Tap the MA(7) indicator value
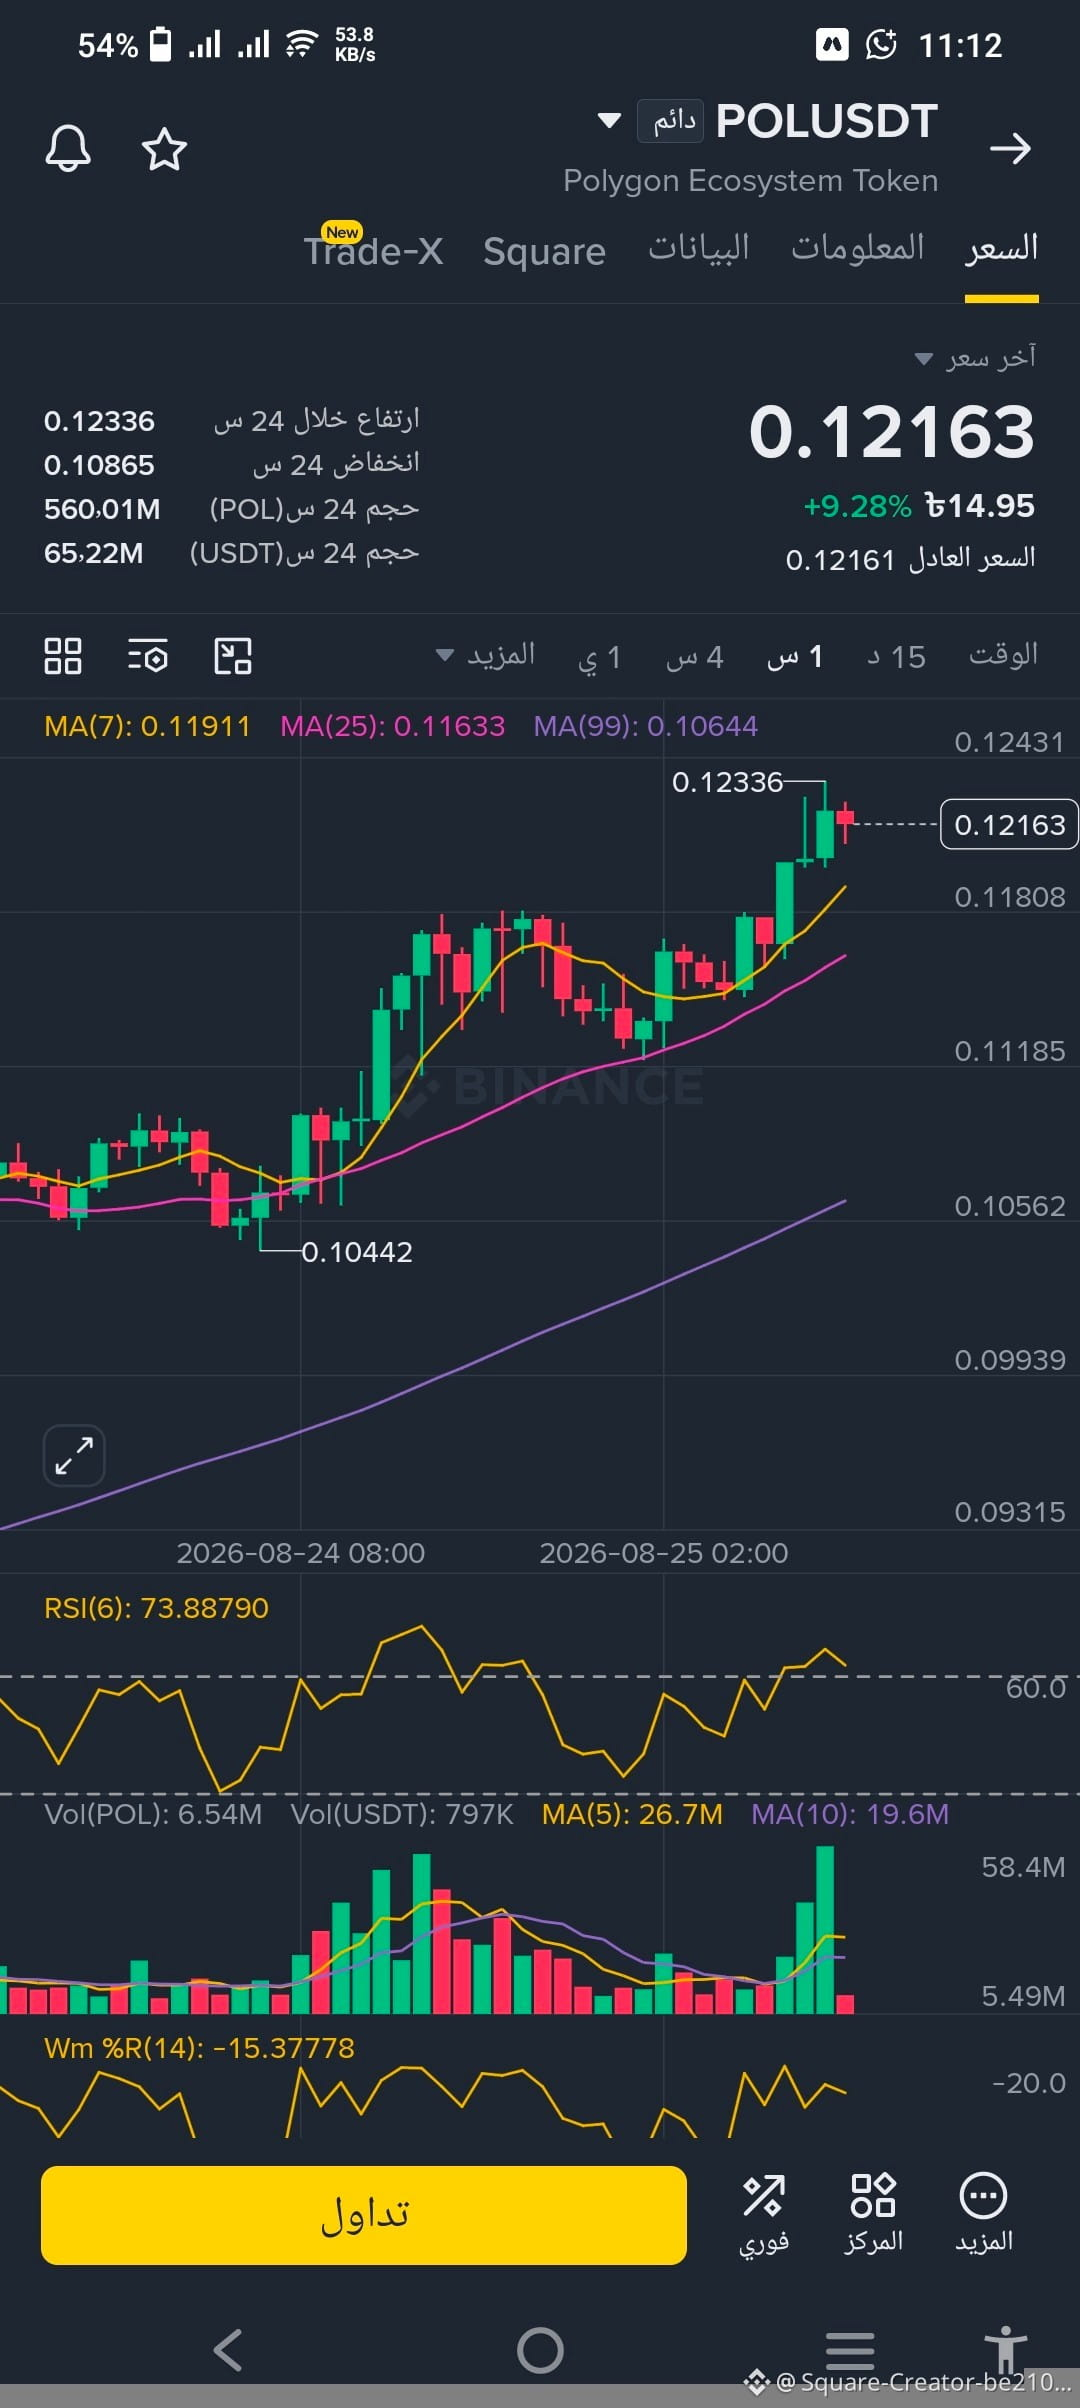 click(x=147, y=726)
